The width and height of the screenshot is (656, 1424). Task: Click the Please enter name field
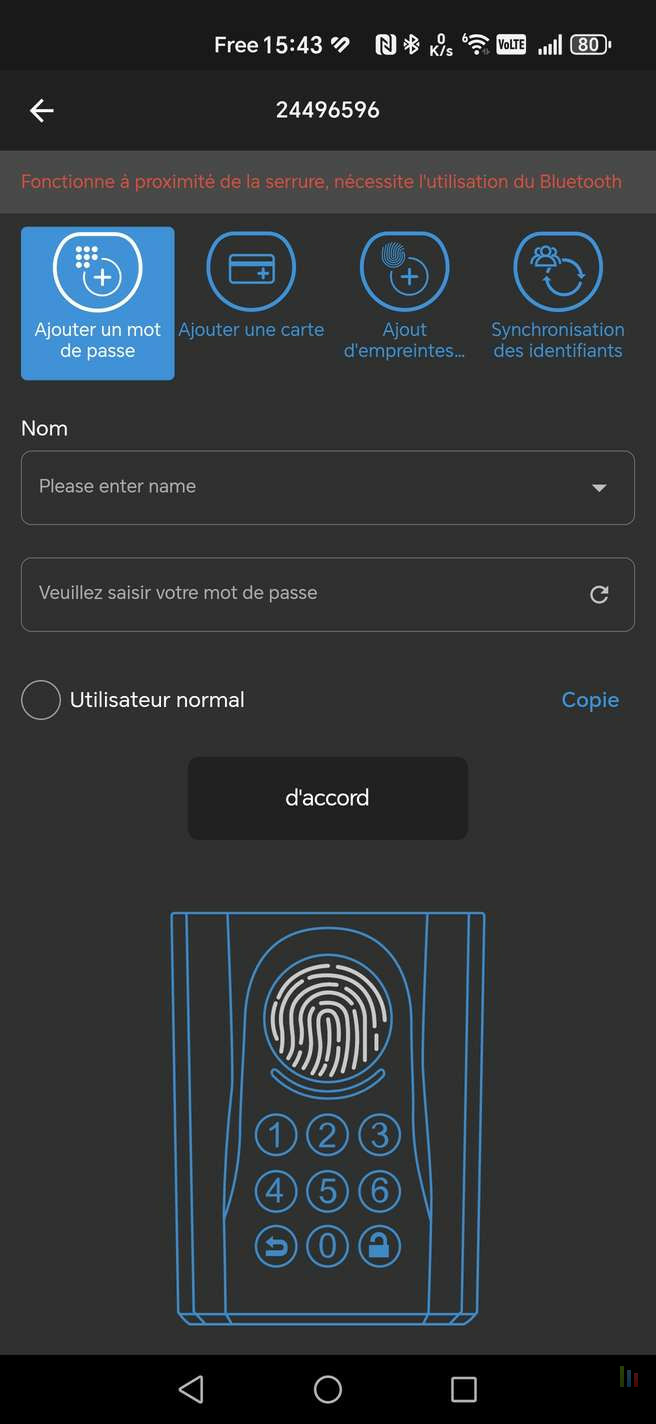pos(328,488)
